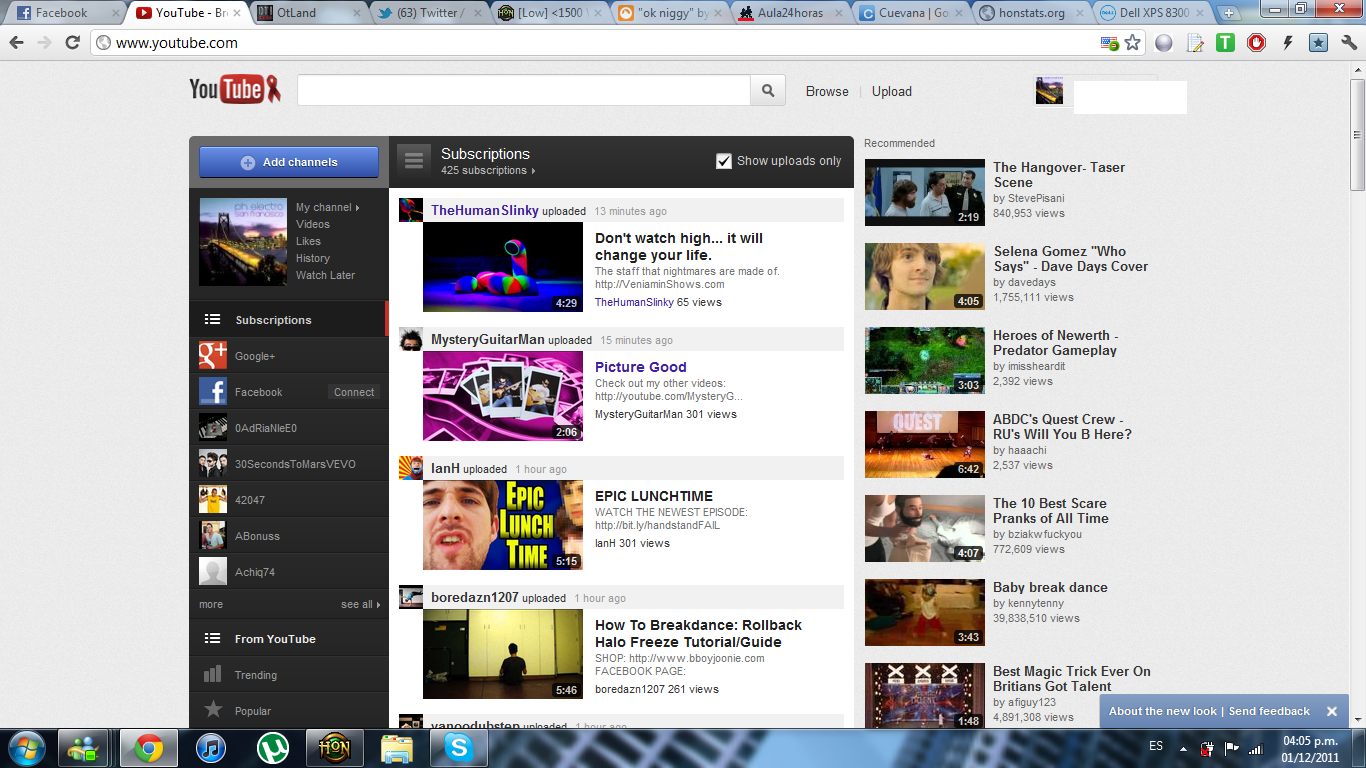Show hidden system tray icons
This screenshot has height=768, width=1366.
pyautogui.click(x=1183, y=748)
